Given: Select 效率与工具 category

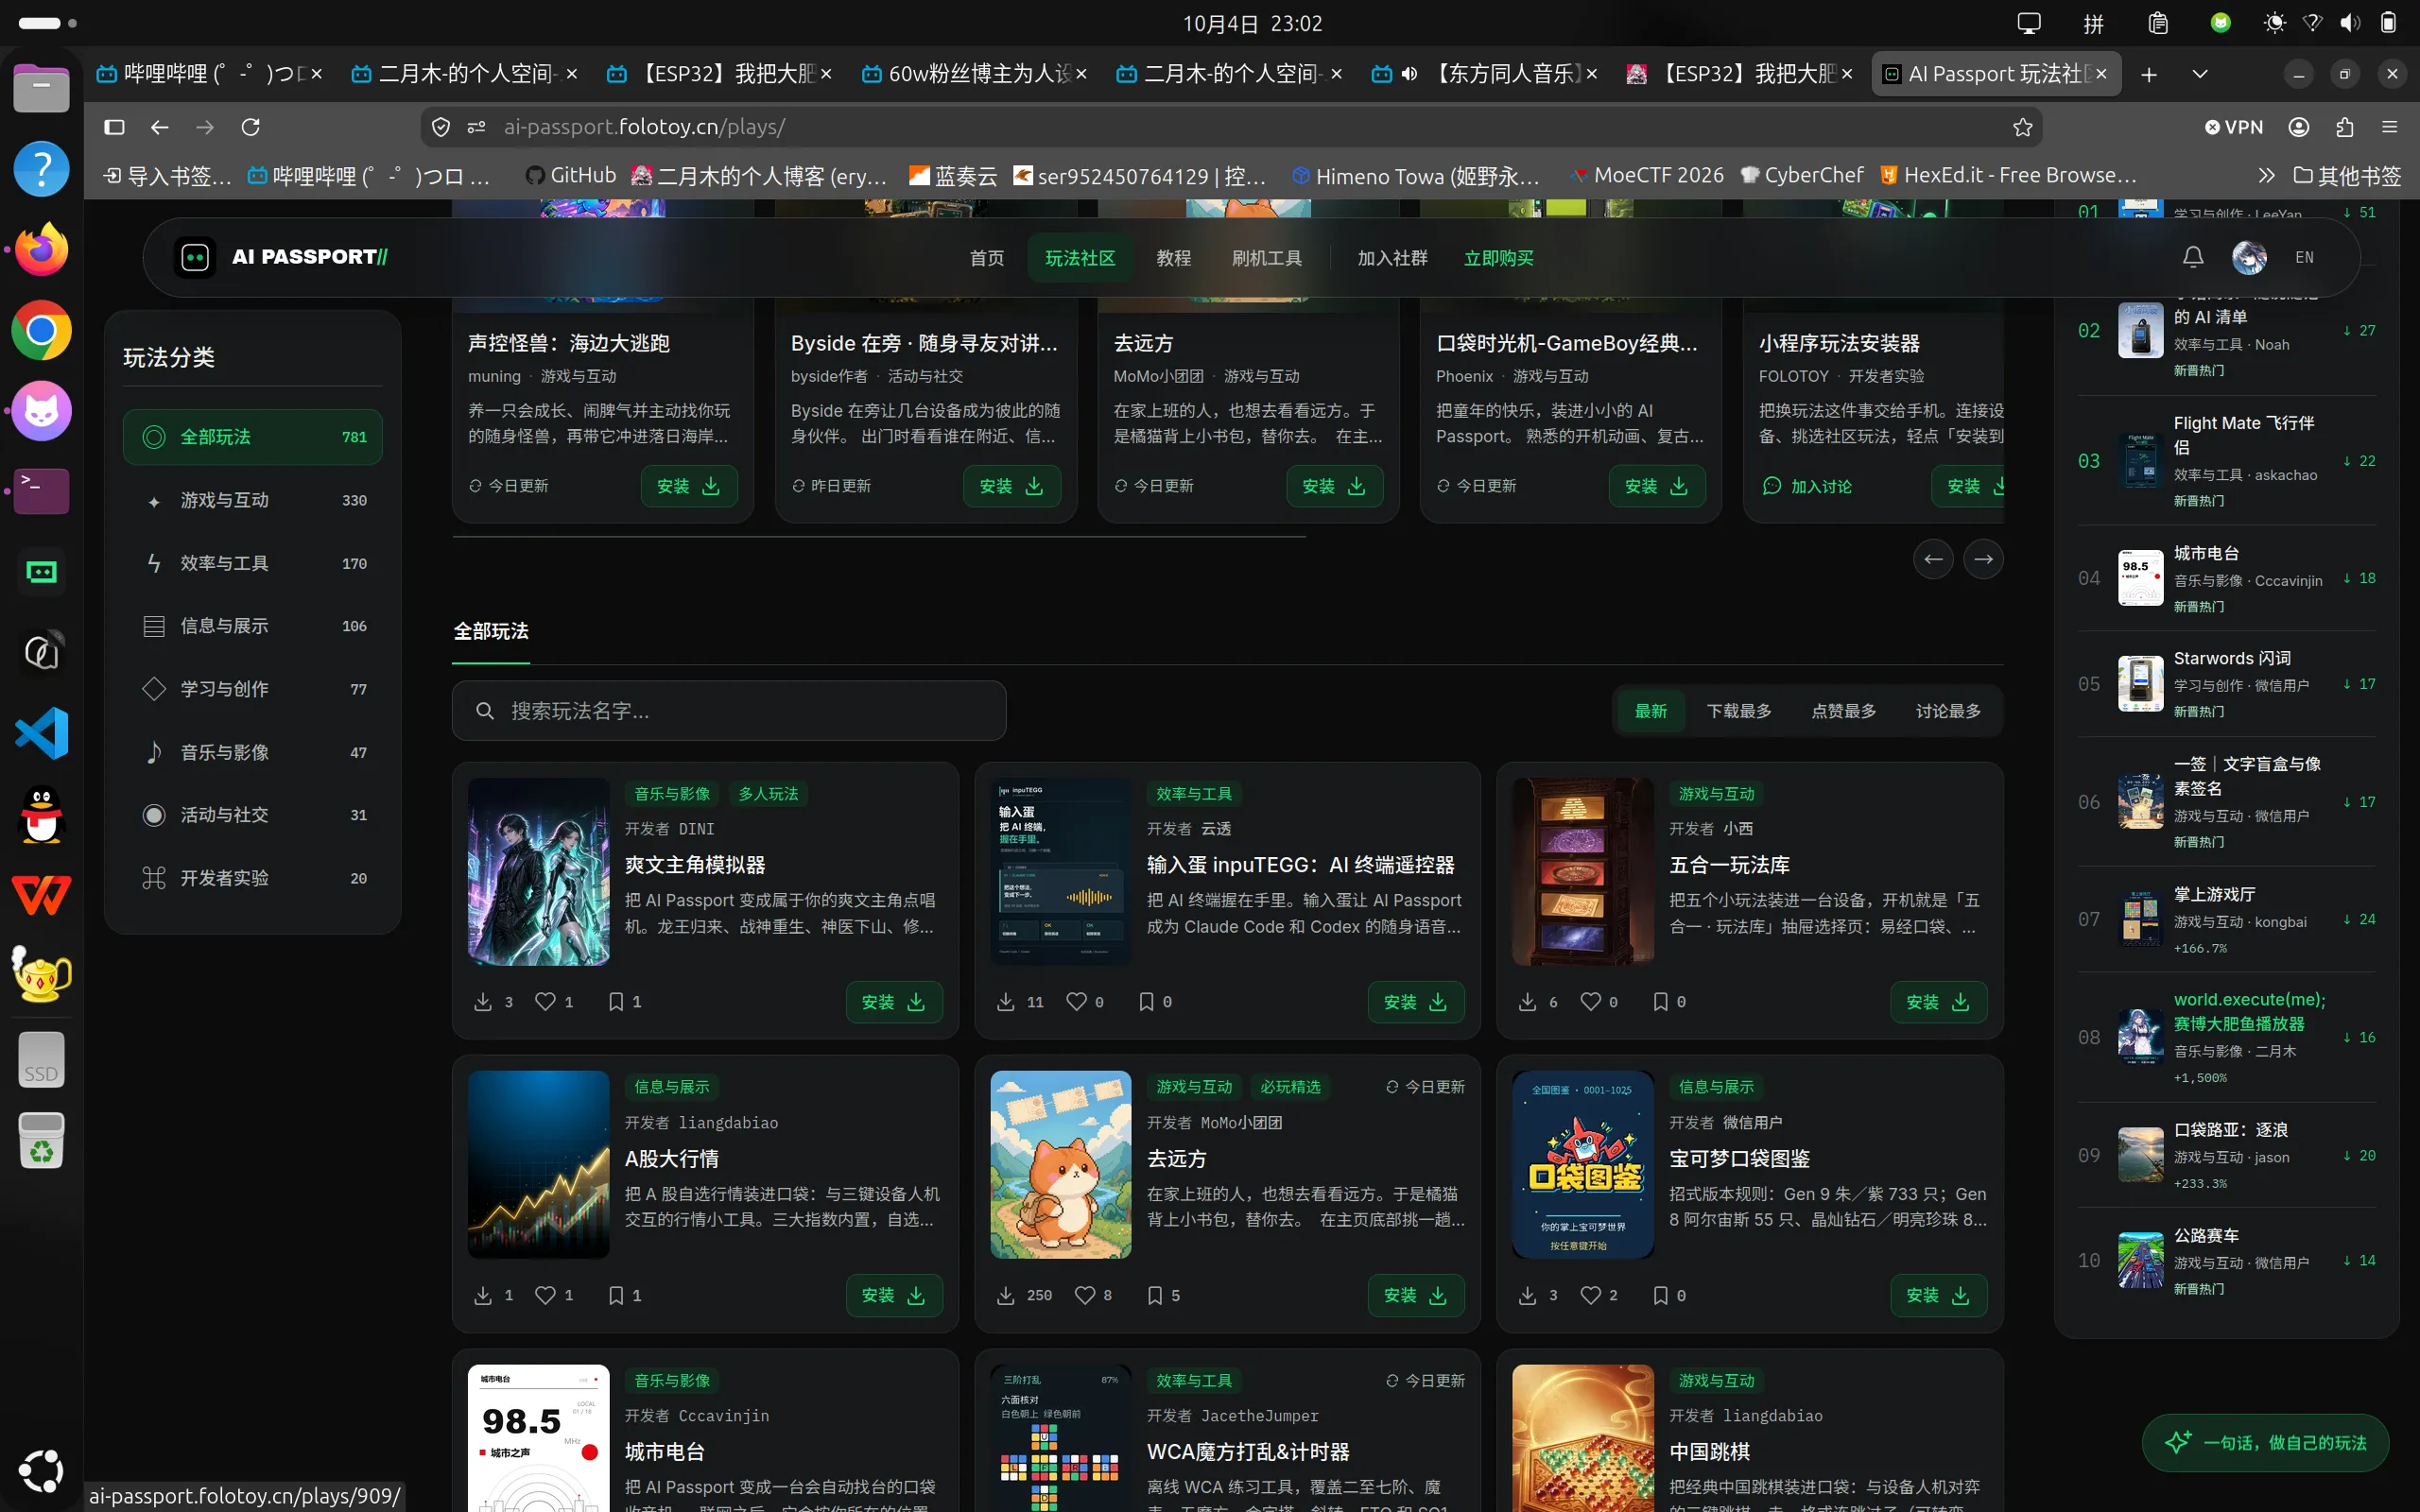Looking at the screenshot, I should [252, 563].
